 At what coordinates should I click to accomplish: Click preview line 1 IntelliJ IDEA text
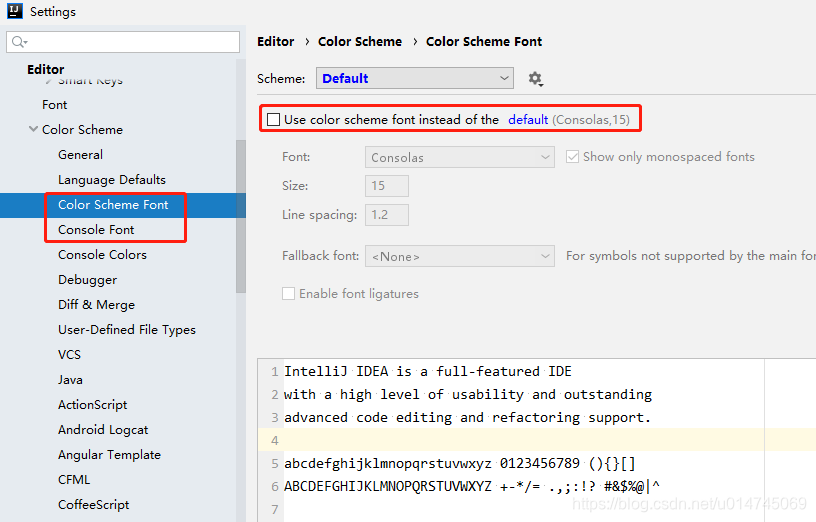click(x=428, y=372)
